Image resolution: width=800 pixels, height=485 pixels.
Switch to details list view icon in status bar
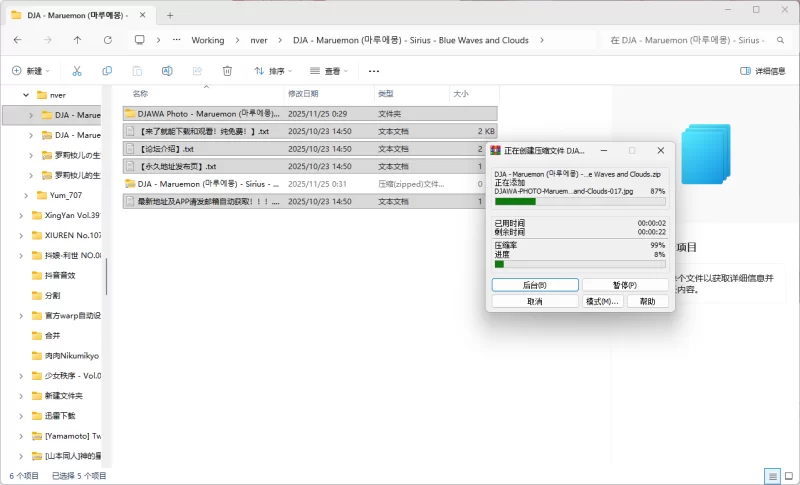772,476
